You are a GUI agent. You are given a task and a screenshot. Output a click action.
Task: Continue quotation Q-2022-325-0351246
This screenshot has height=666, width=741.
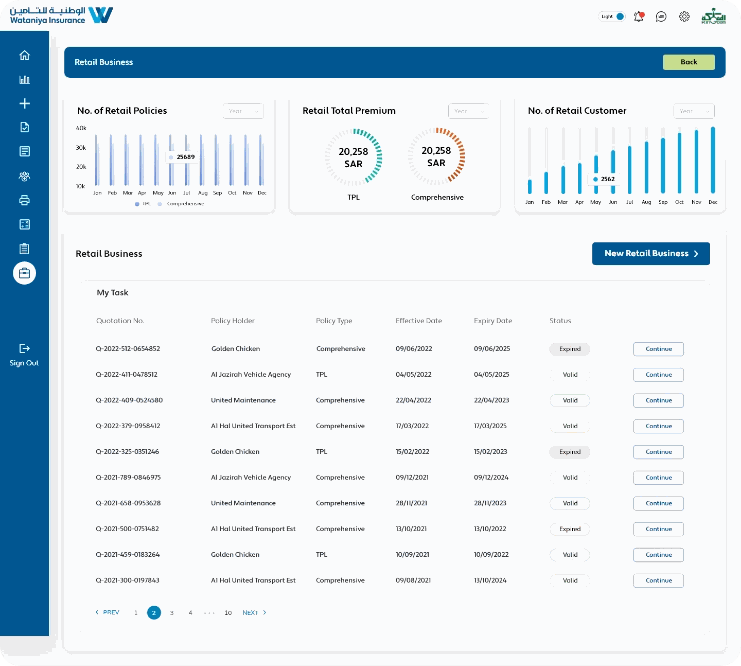tap(658, 452)
